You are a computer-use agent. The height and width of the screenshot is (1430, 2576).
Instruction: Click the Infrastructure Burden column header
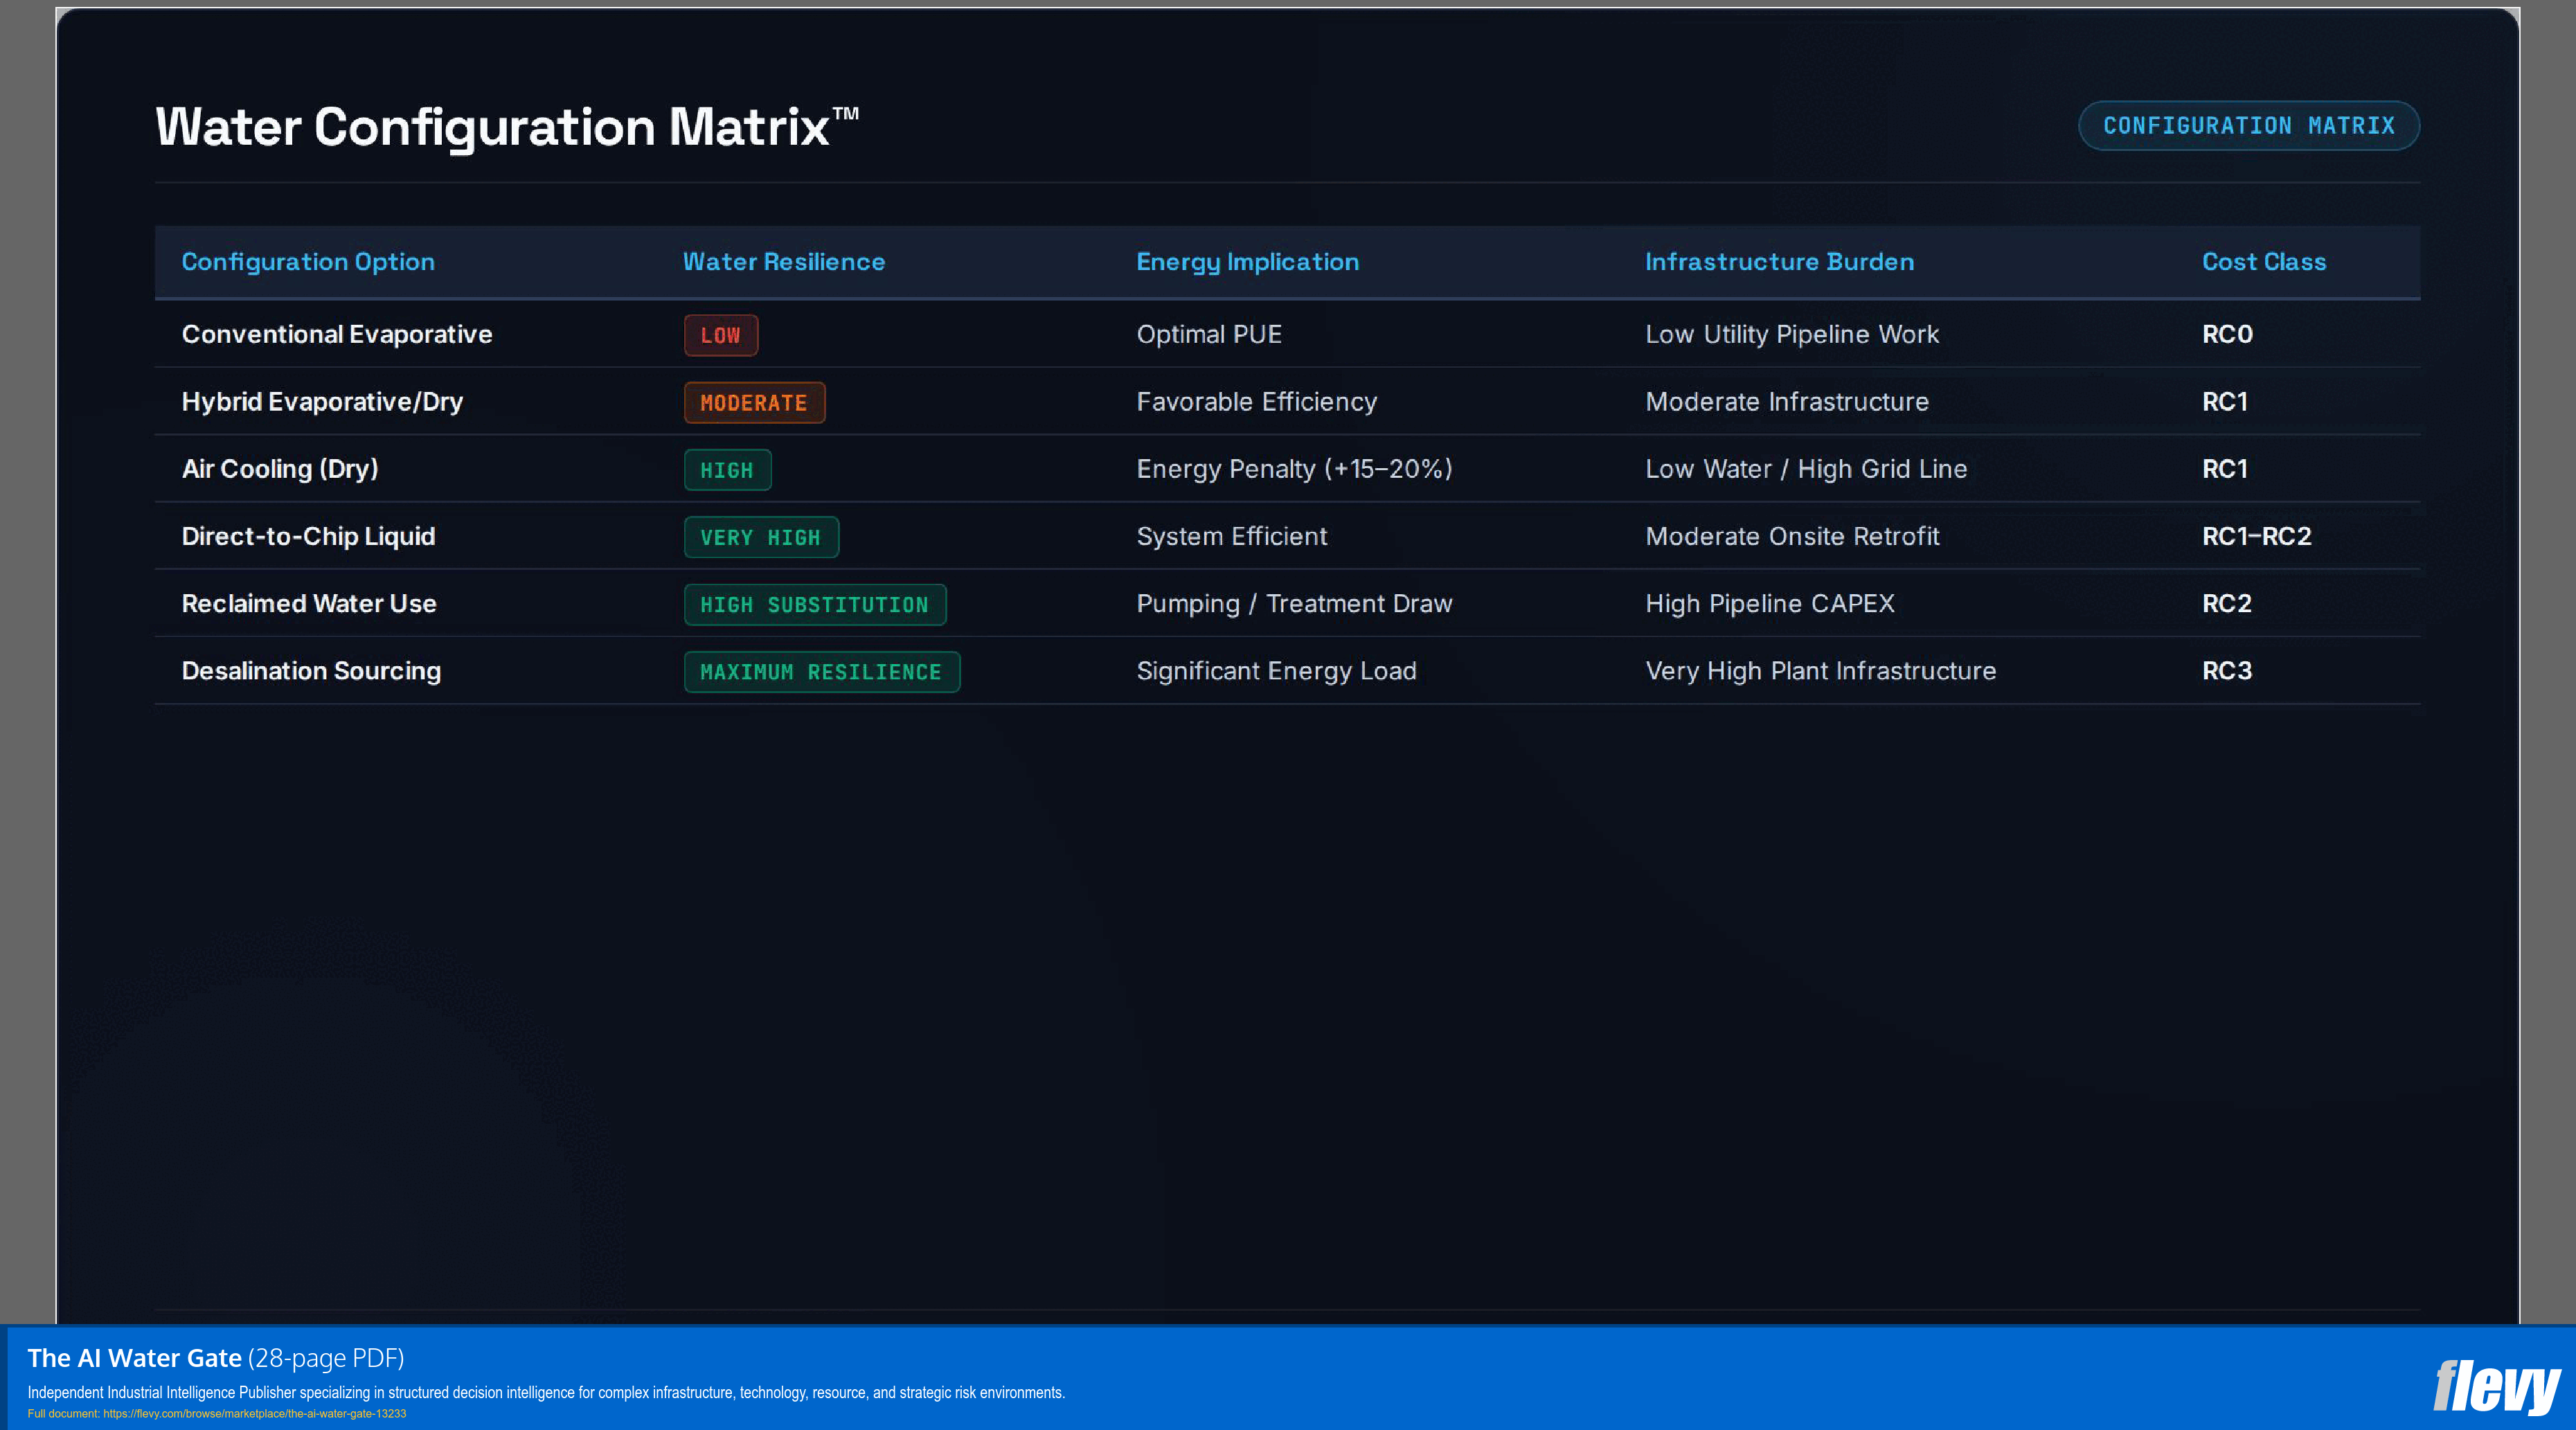point(1780,262)
